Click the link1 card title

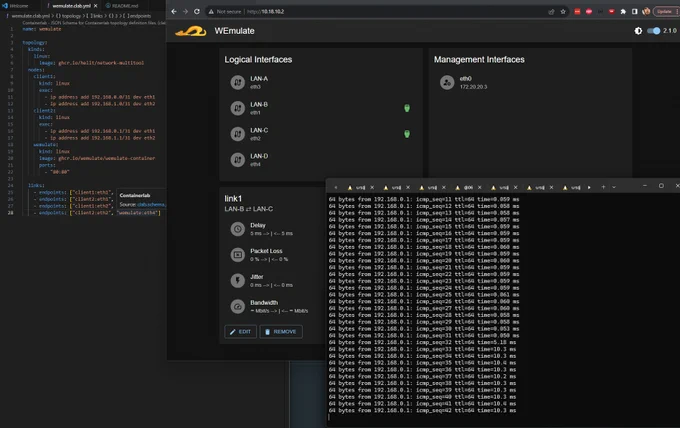(x=233, y=199)
